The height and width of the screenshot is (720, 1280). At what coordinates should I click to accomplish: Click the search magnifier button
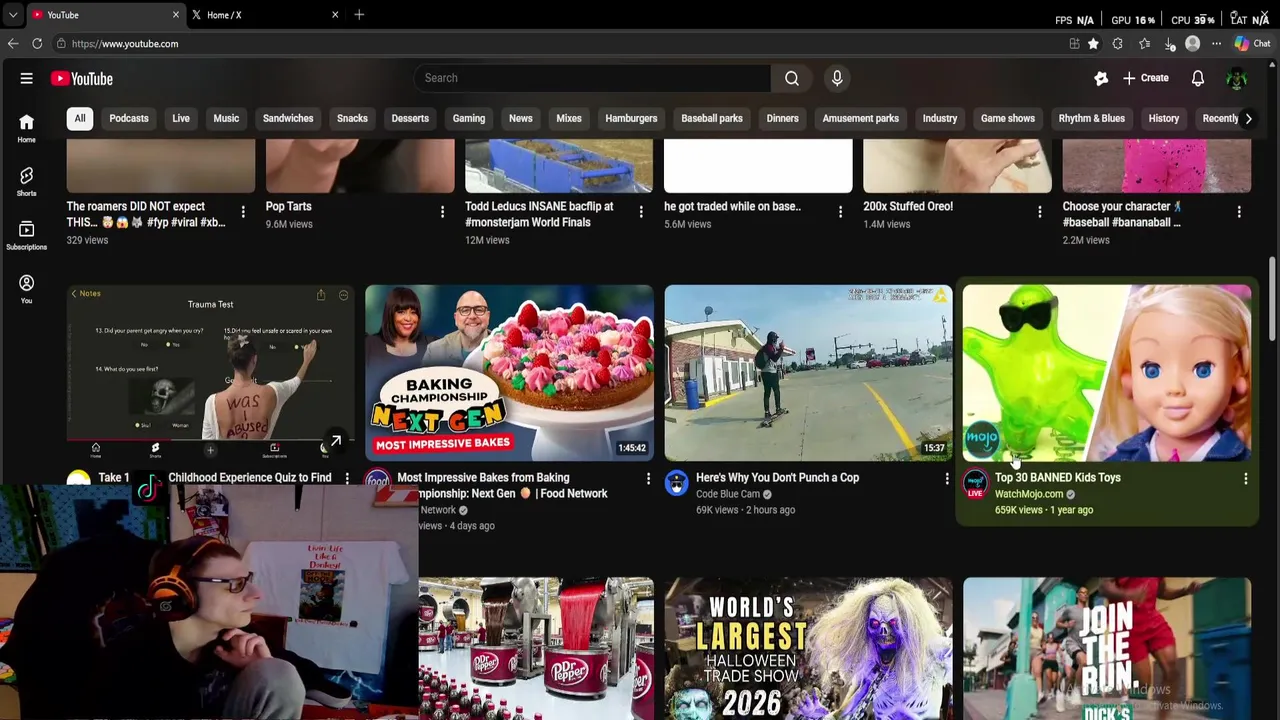coord(792,78)
